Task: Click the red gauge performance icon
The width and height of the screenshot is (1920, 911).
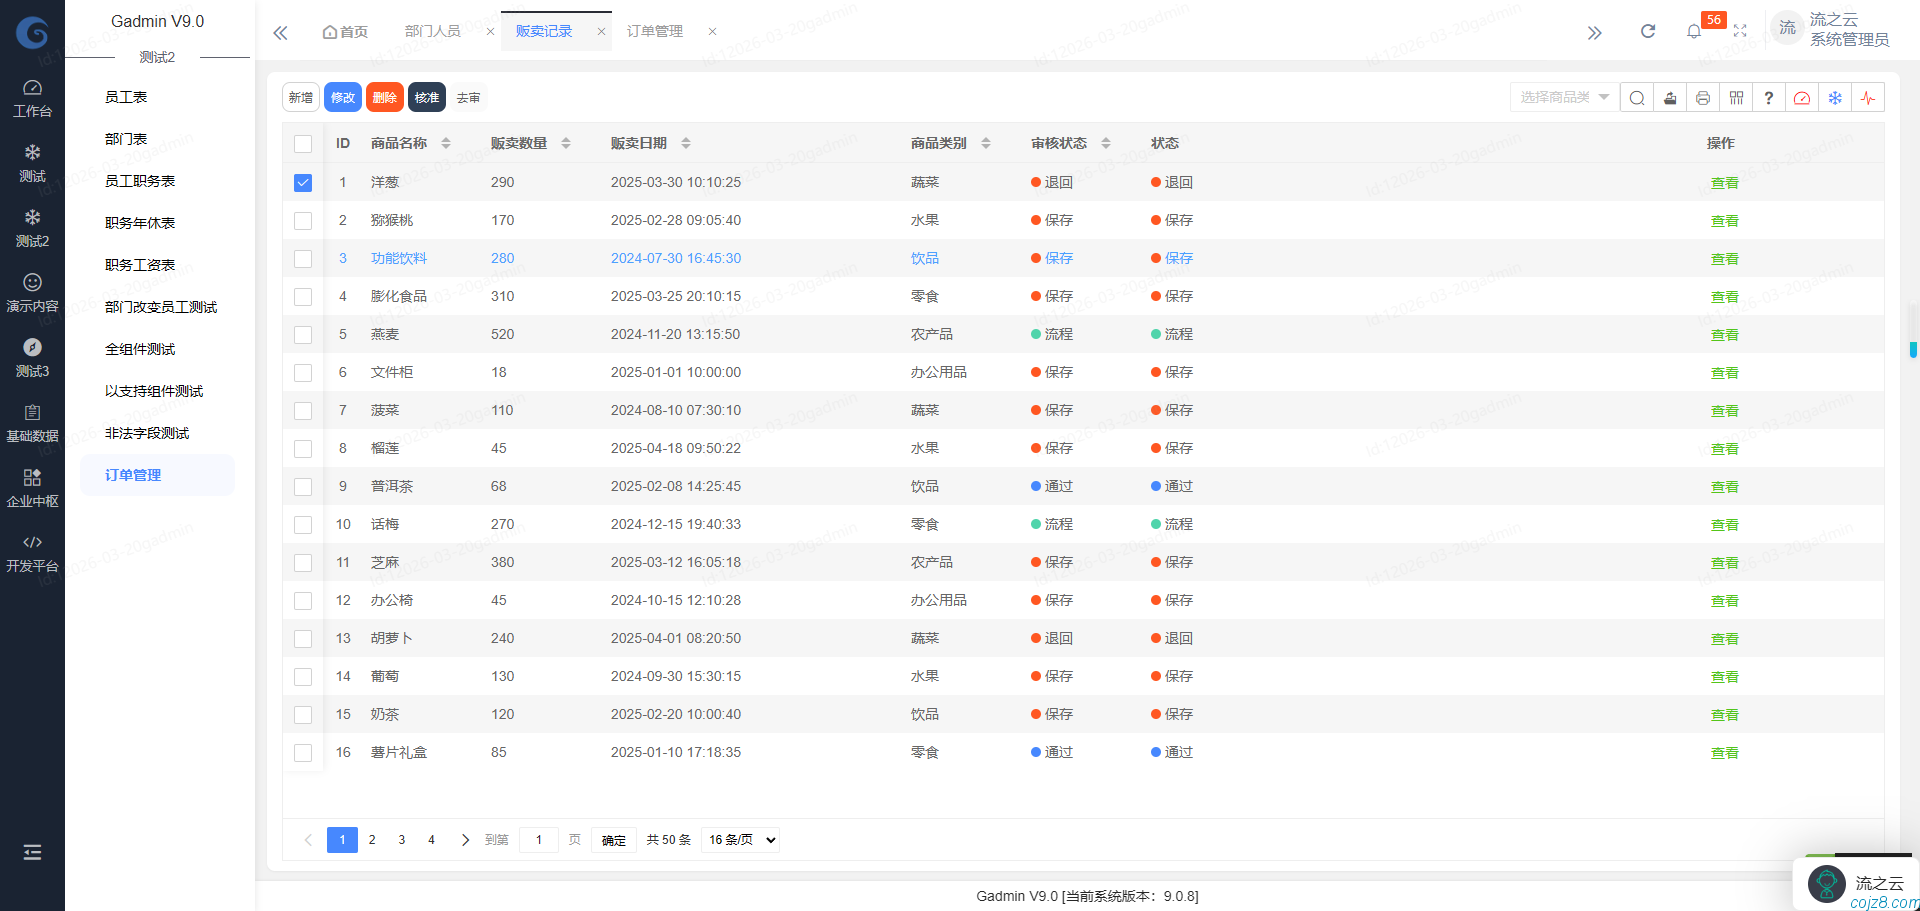Action: [1802, 97]
